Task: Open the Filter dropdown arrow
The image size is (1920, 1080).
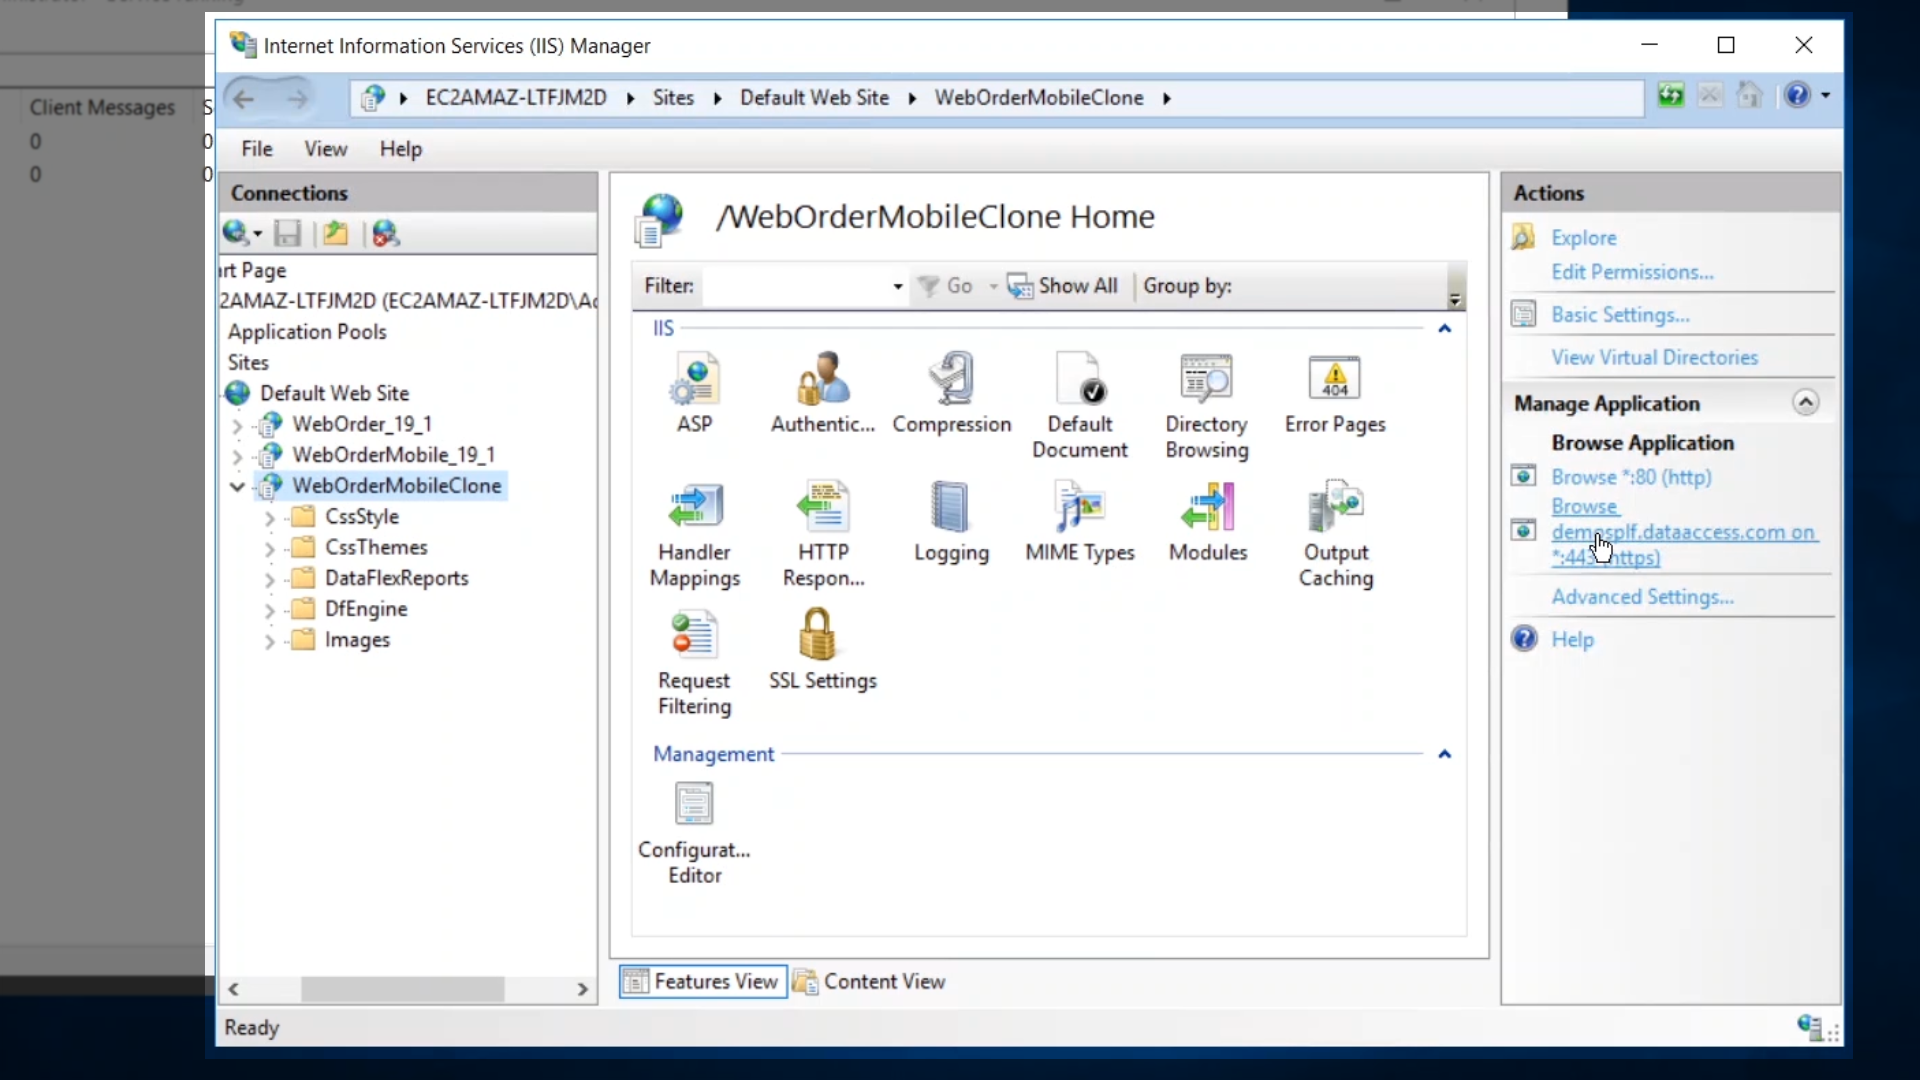Action: point(897,287)
